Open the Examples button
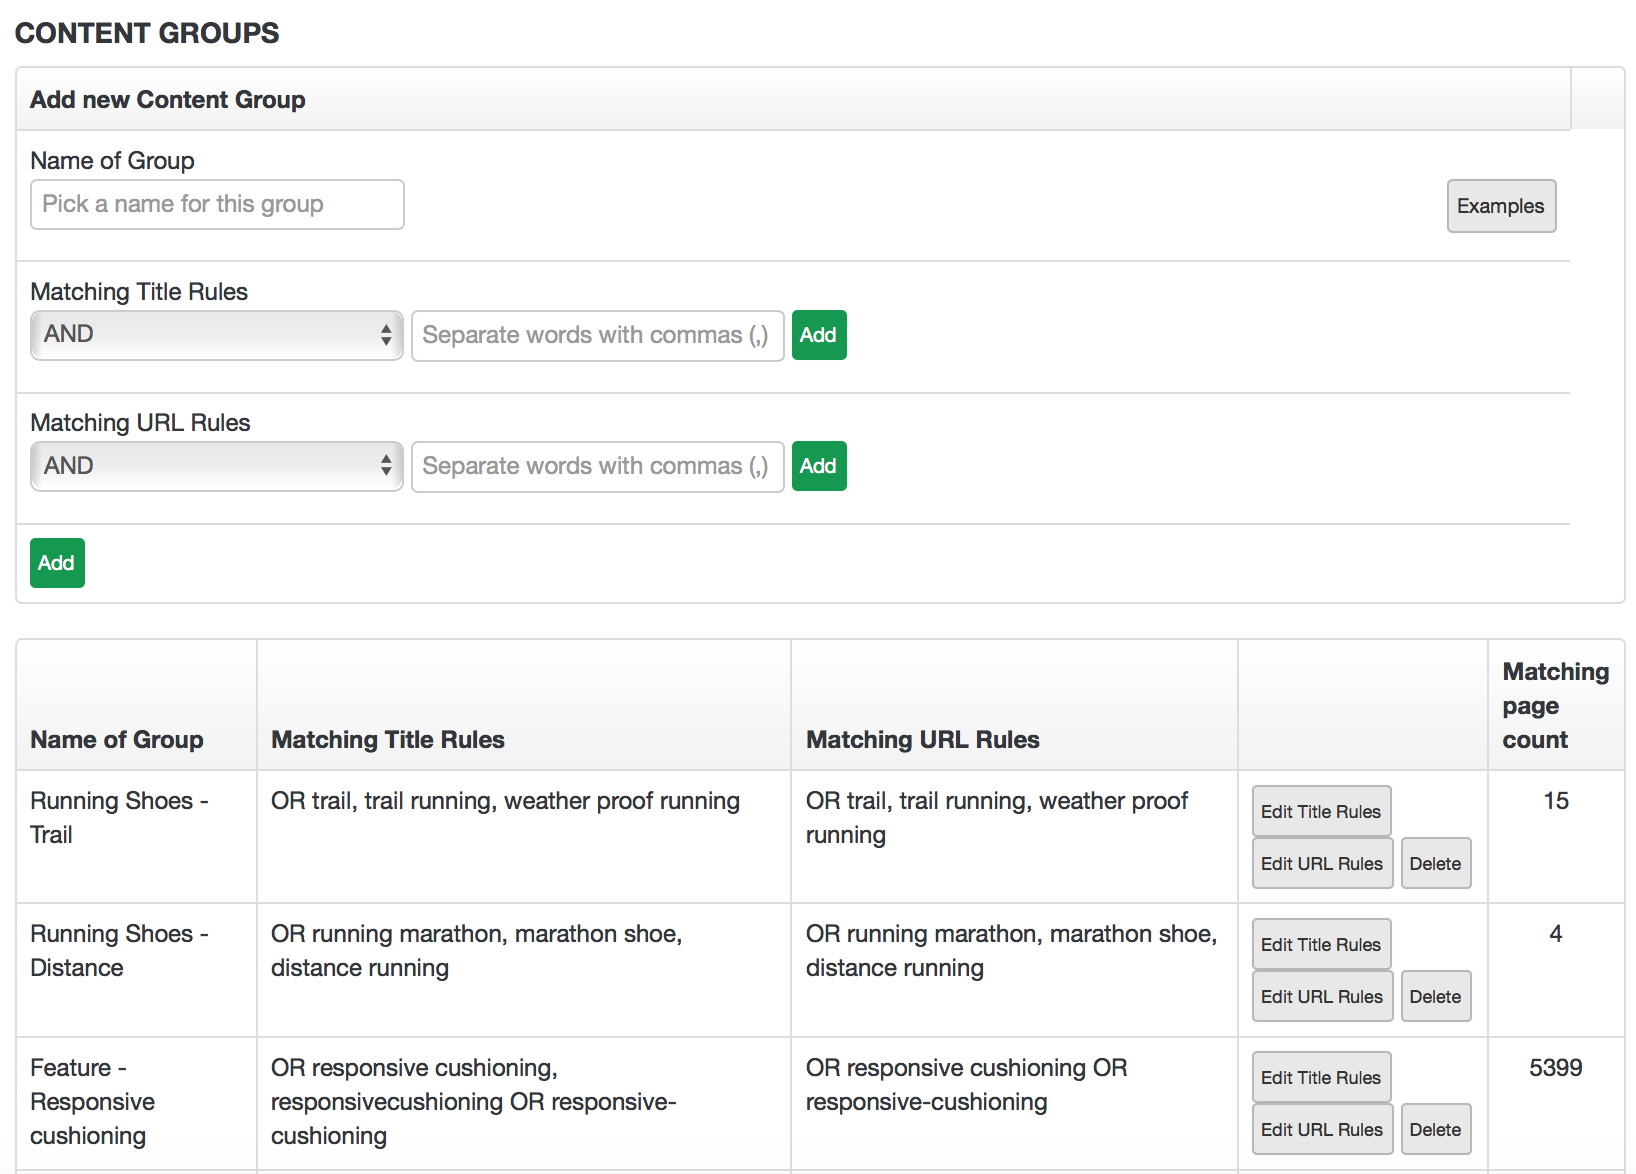 [x=1500, y=206]
